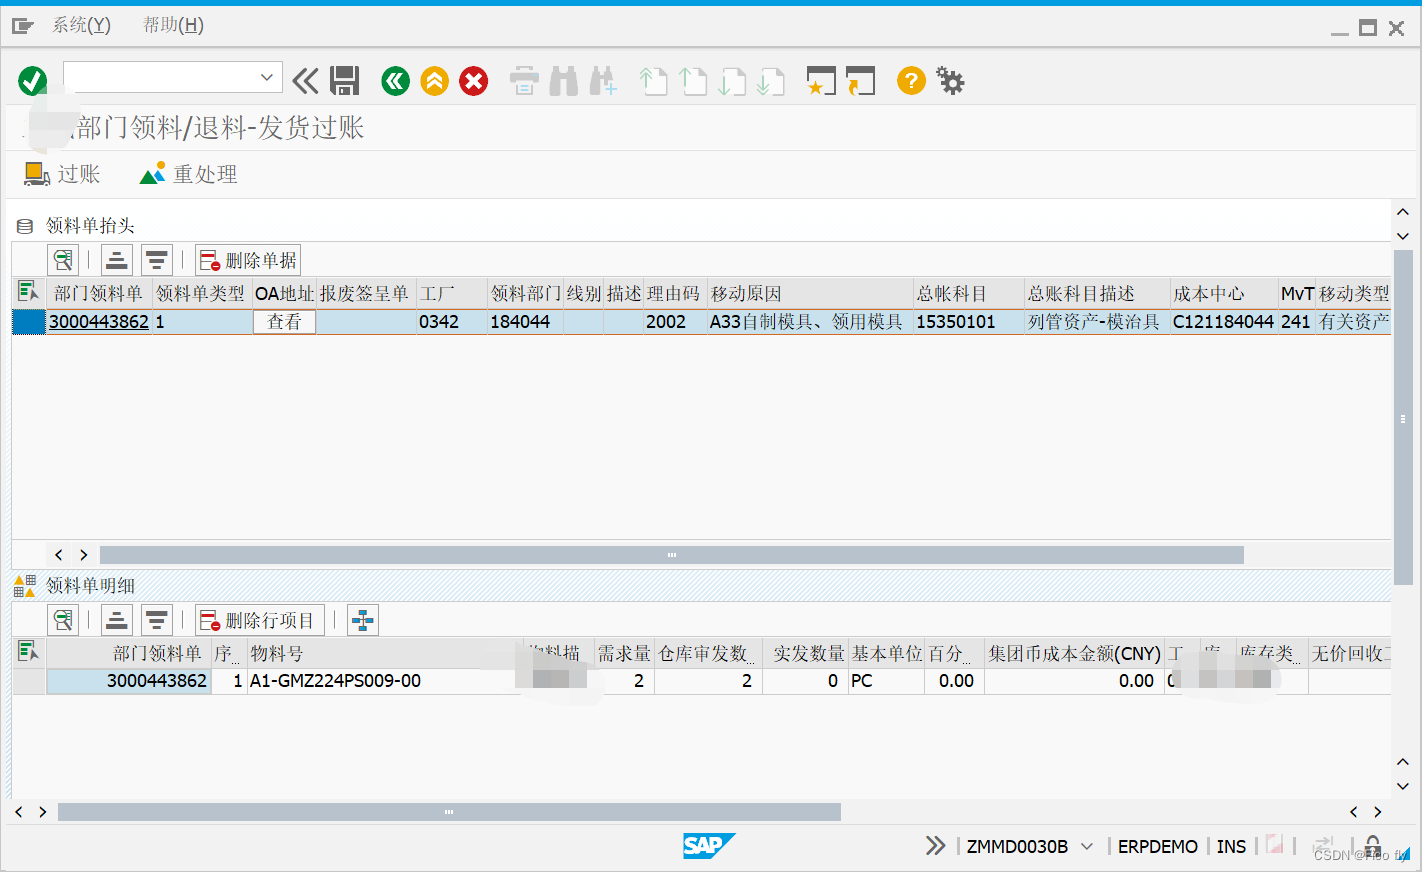1422x872 pixels.
Task: Click the sort icon in 领料单明细 panel
Action: coord(116,619)
